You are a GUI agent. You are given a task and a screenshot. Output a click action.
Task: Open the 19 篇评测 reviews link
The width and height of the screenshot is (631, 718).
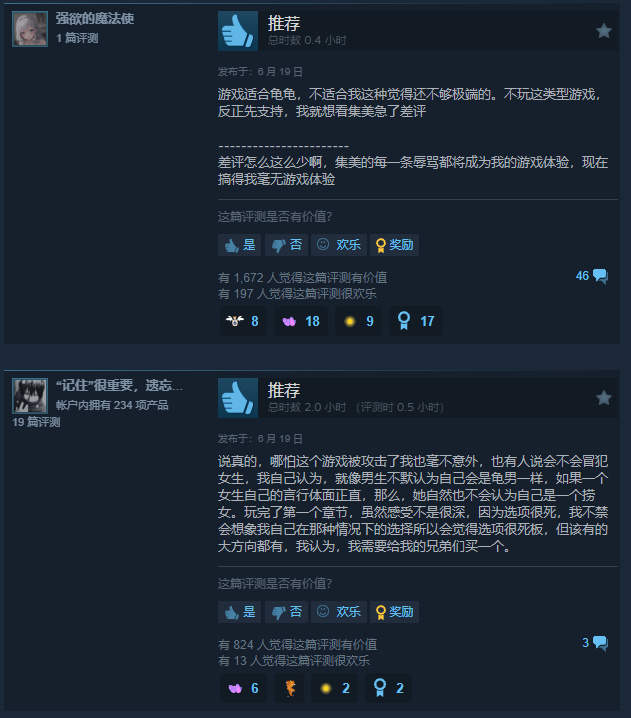[36, 422]
